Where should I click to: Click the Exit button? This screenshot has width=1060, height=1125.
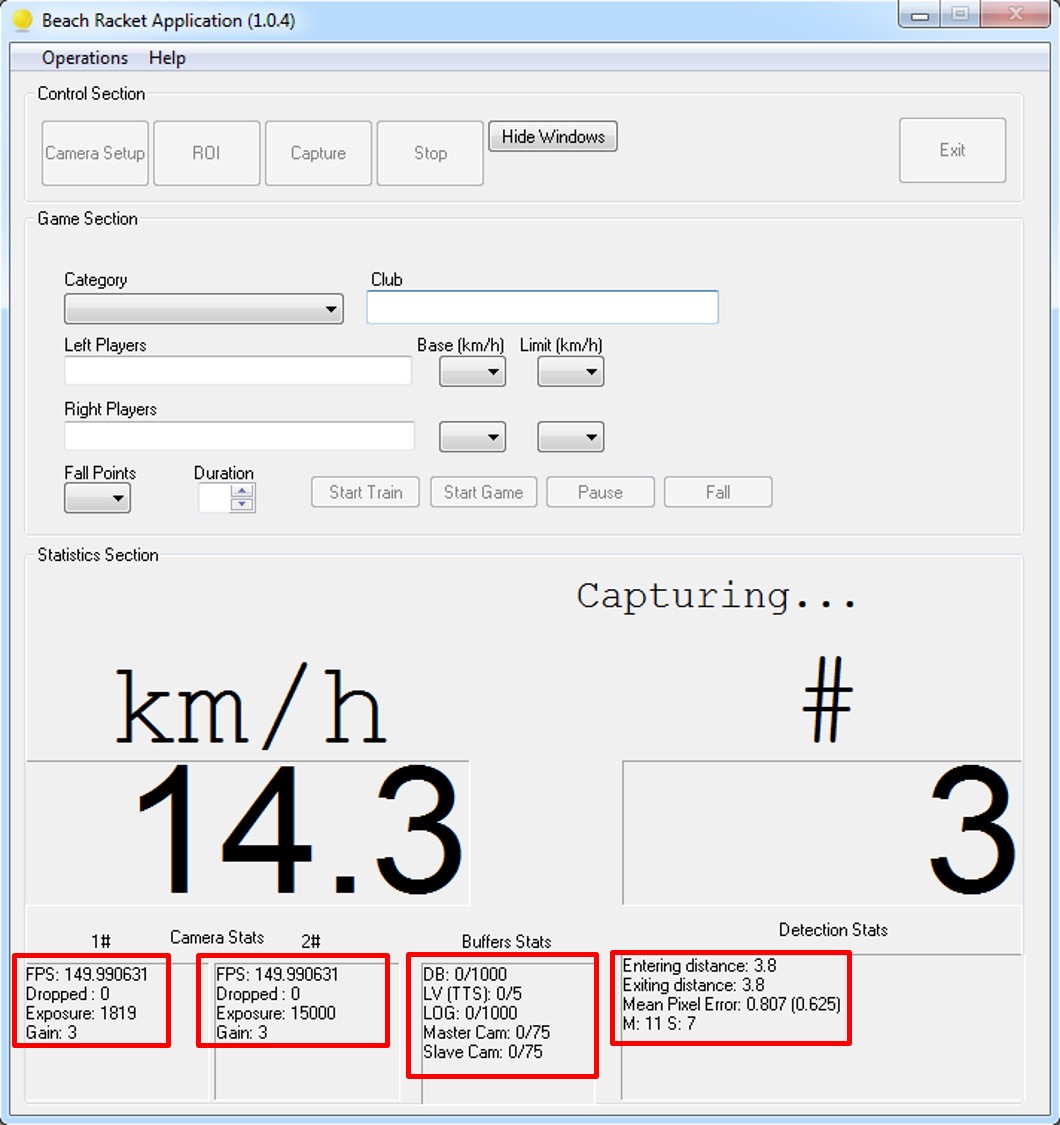[952, 150]
